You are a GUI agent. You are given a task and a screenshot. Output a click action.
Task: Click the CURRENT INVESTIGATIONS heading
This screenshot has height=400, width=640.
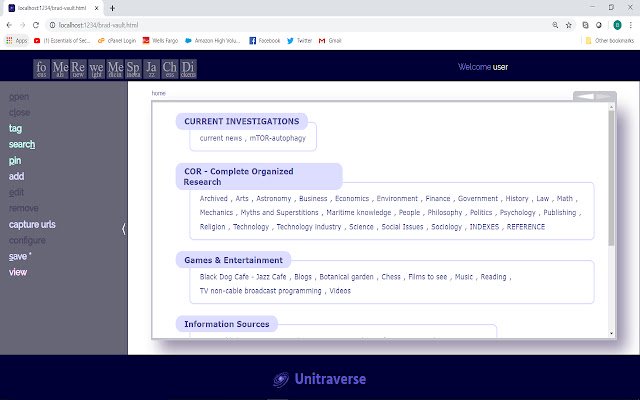(x=242, y=121)
